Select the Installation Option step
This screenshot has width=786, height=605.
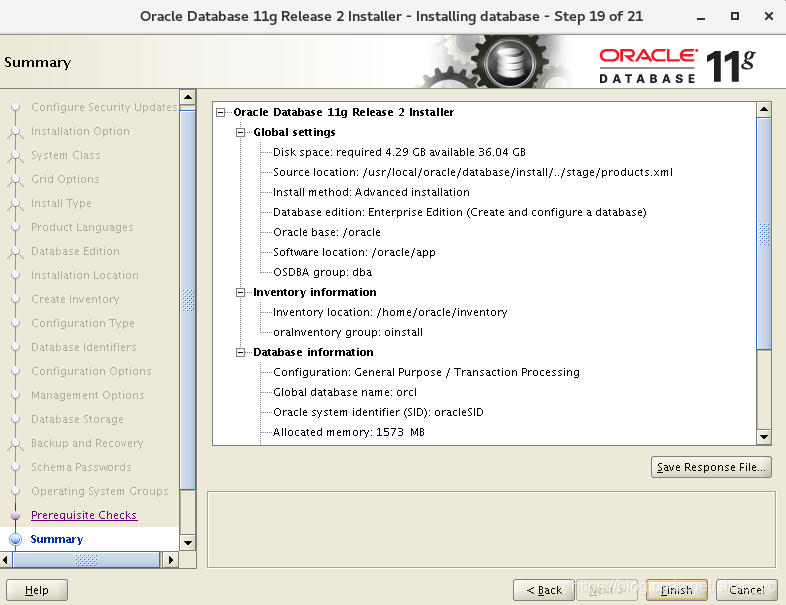[80, 131]
